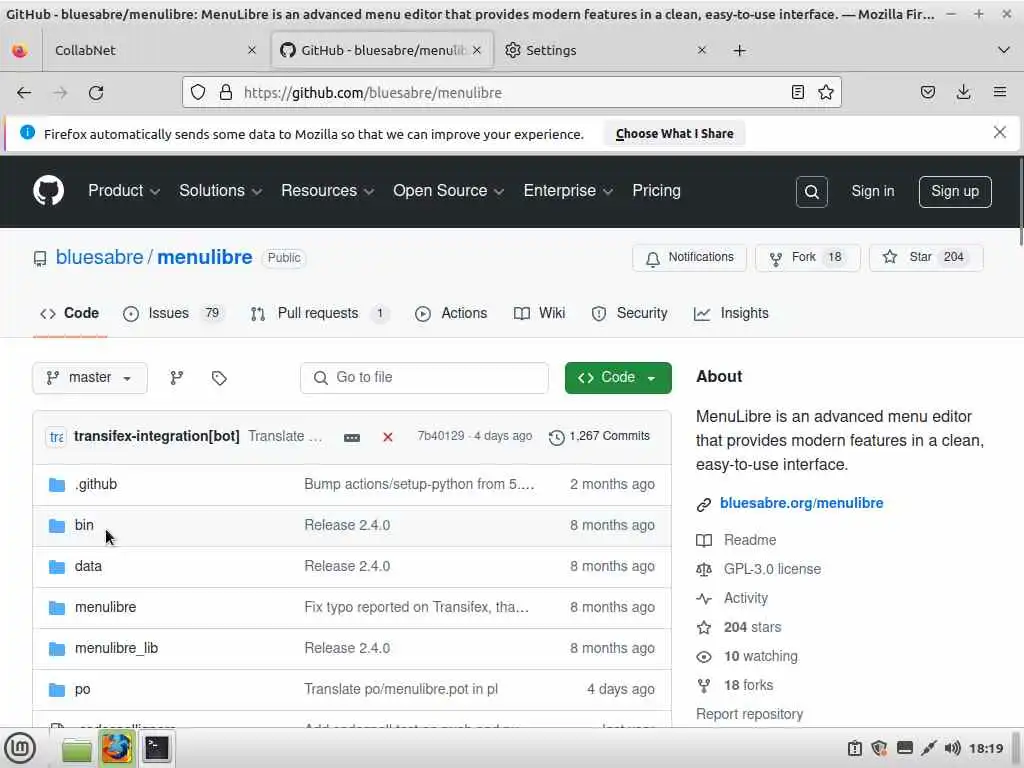Click Choose What I Share button

[x=675, y=133]
